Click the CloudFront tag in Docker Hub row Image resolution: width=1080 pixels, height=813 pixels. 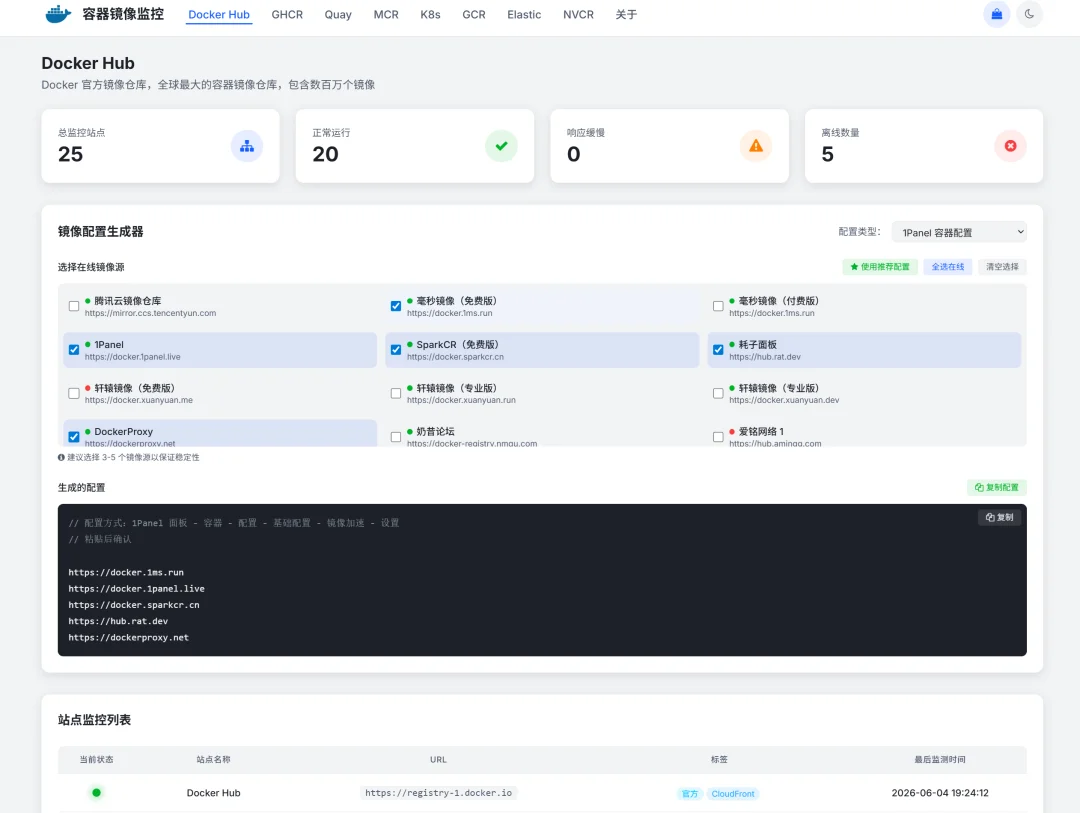733,794
